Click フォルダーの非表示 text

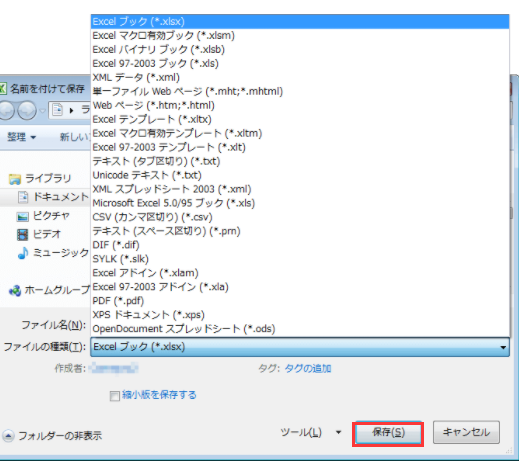[60, 436]
